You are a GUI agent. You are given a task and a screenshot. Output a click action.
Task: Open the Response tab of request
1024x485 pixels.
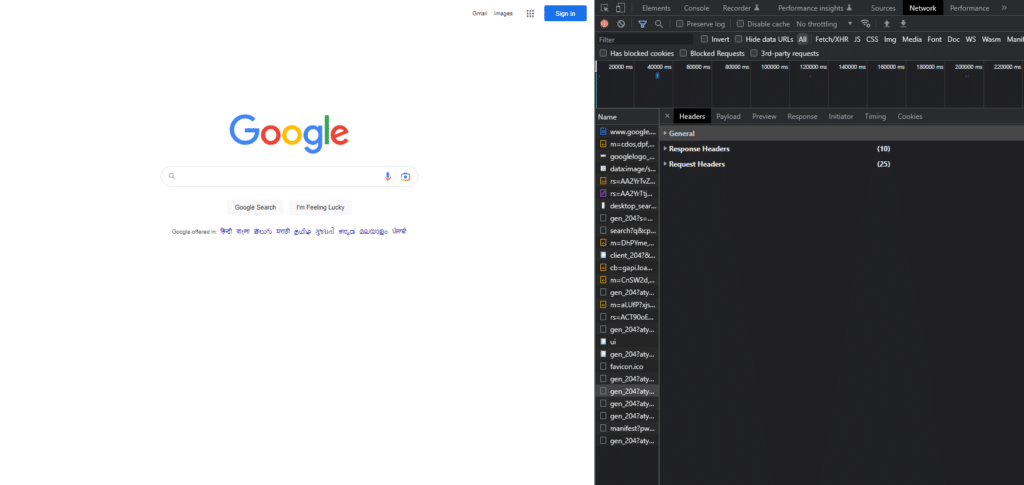[802, 116]
